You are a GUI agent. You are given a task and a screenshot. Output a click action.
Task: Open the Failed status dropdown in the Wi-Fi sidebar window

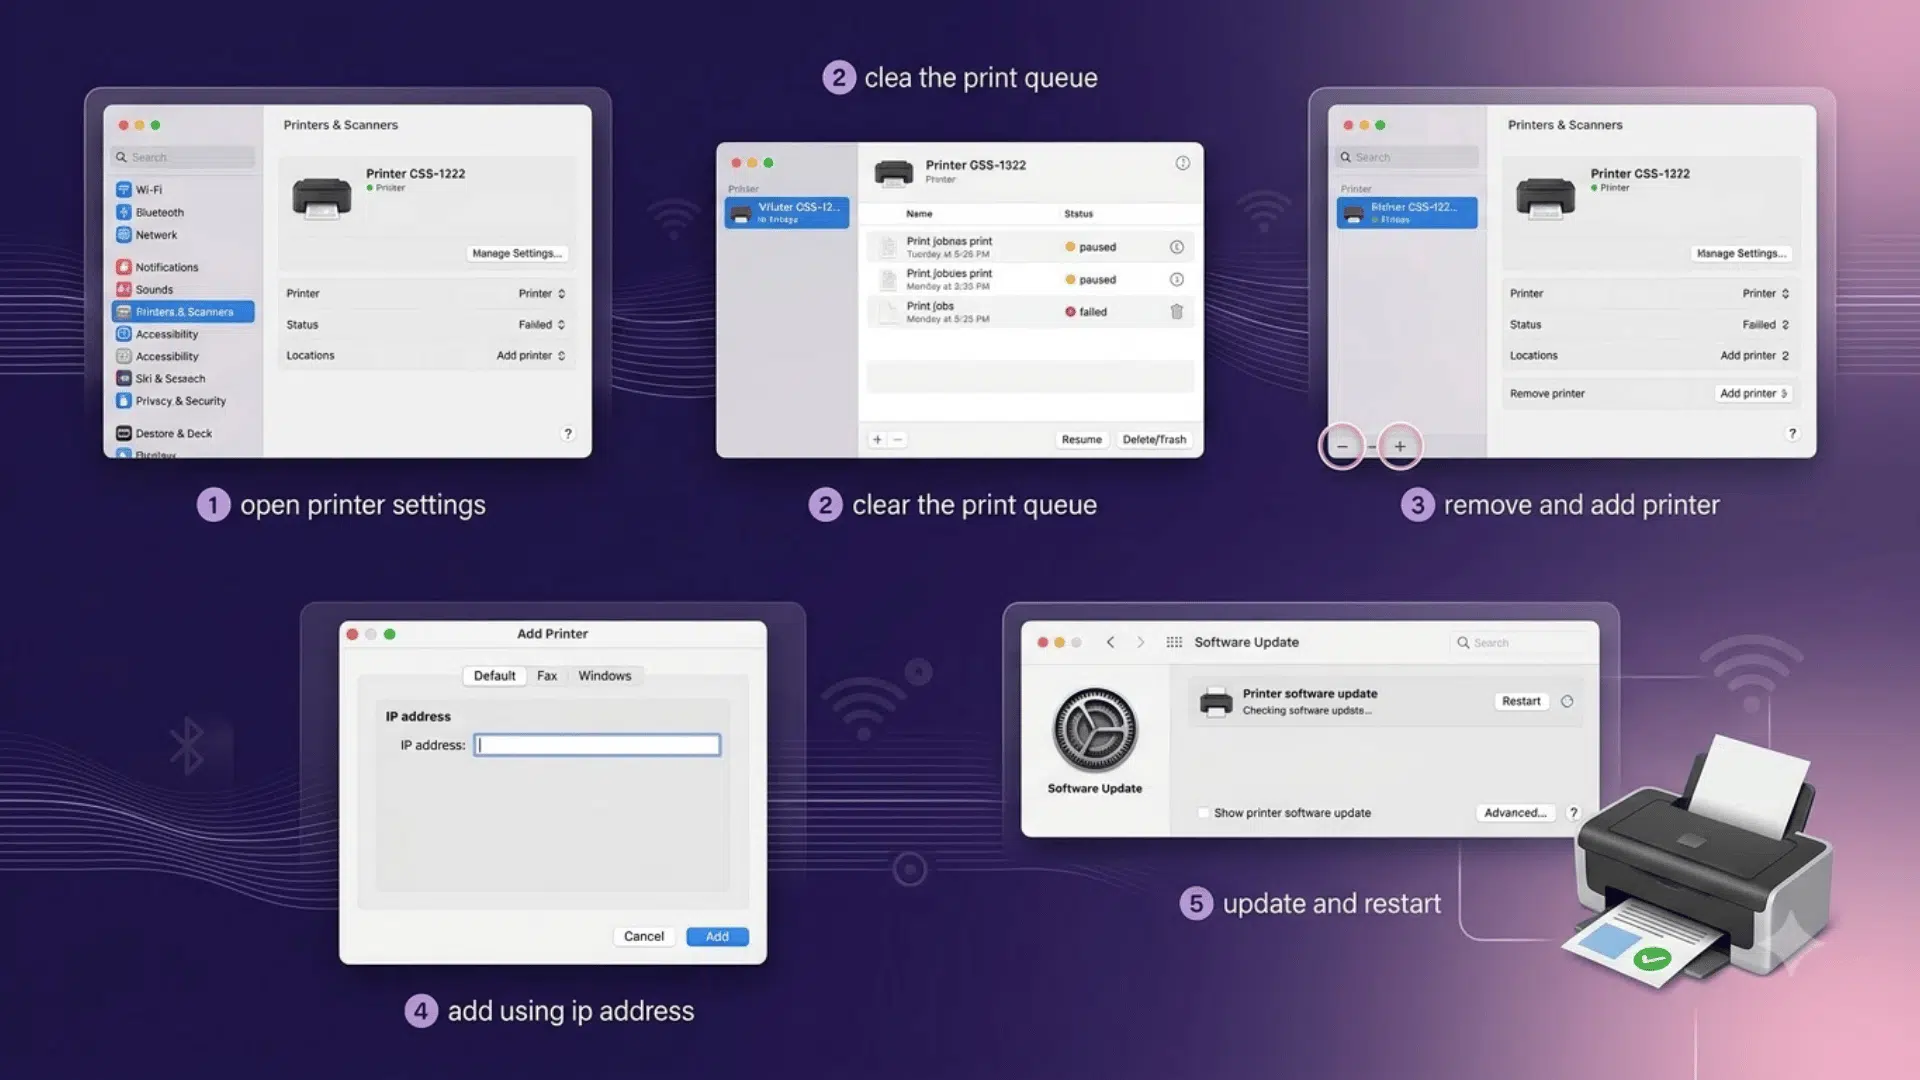click(x=542, y=324)
